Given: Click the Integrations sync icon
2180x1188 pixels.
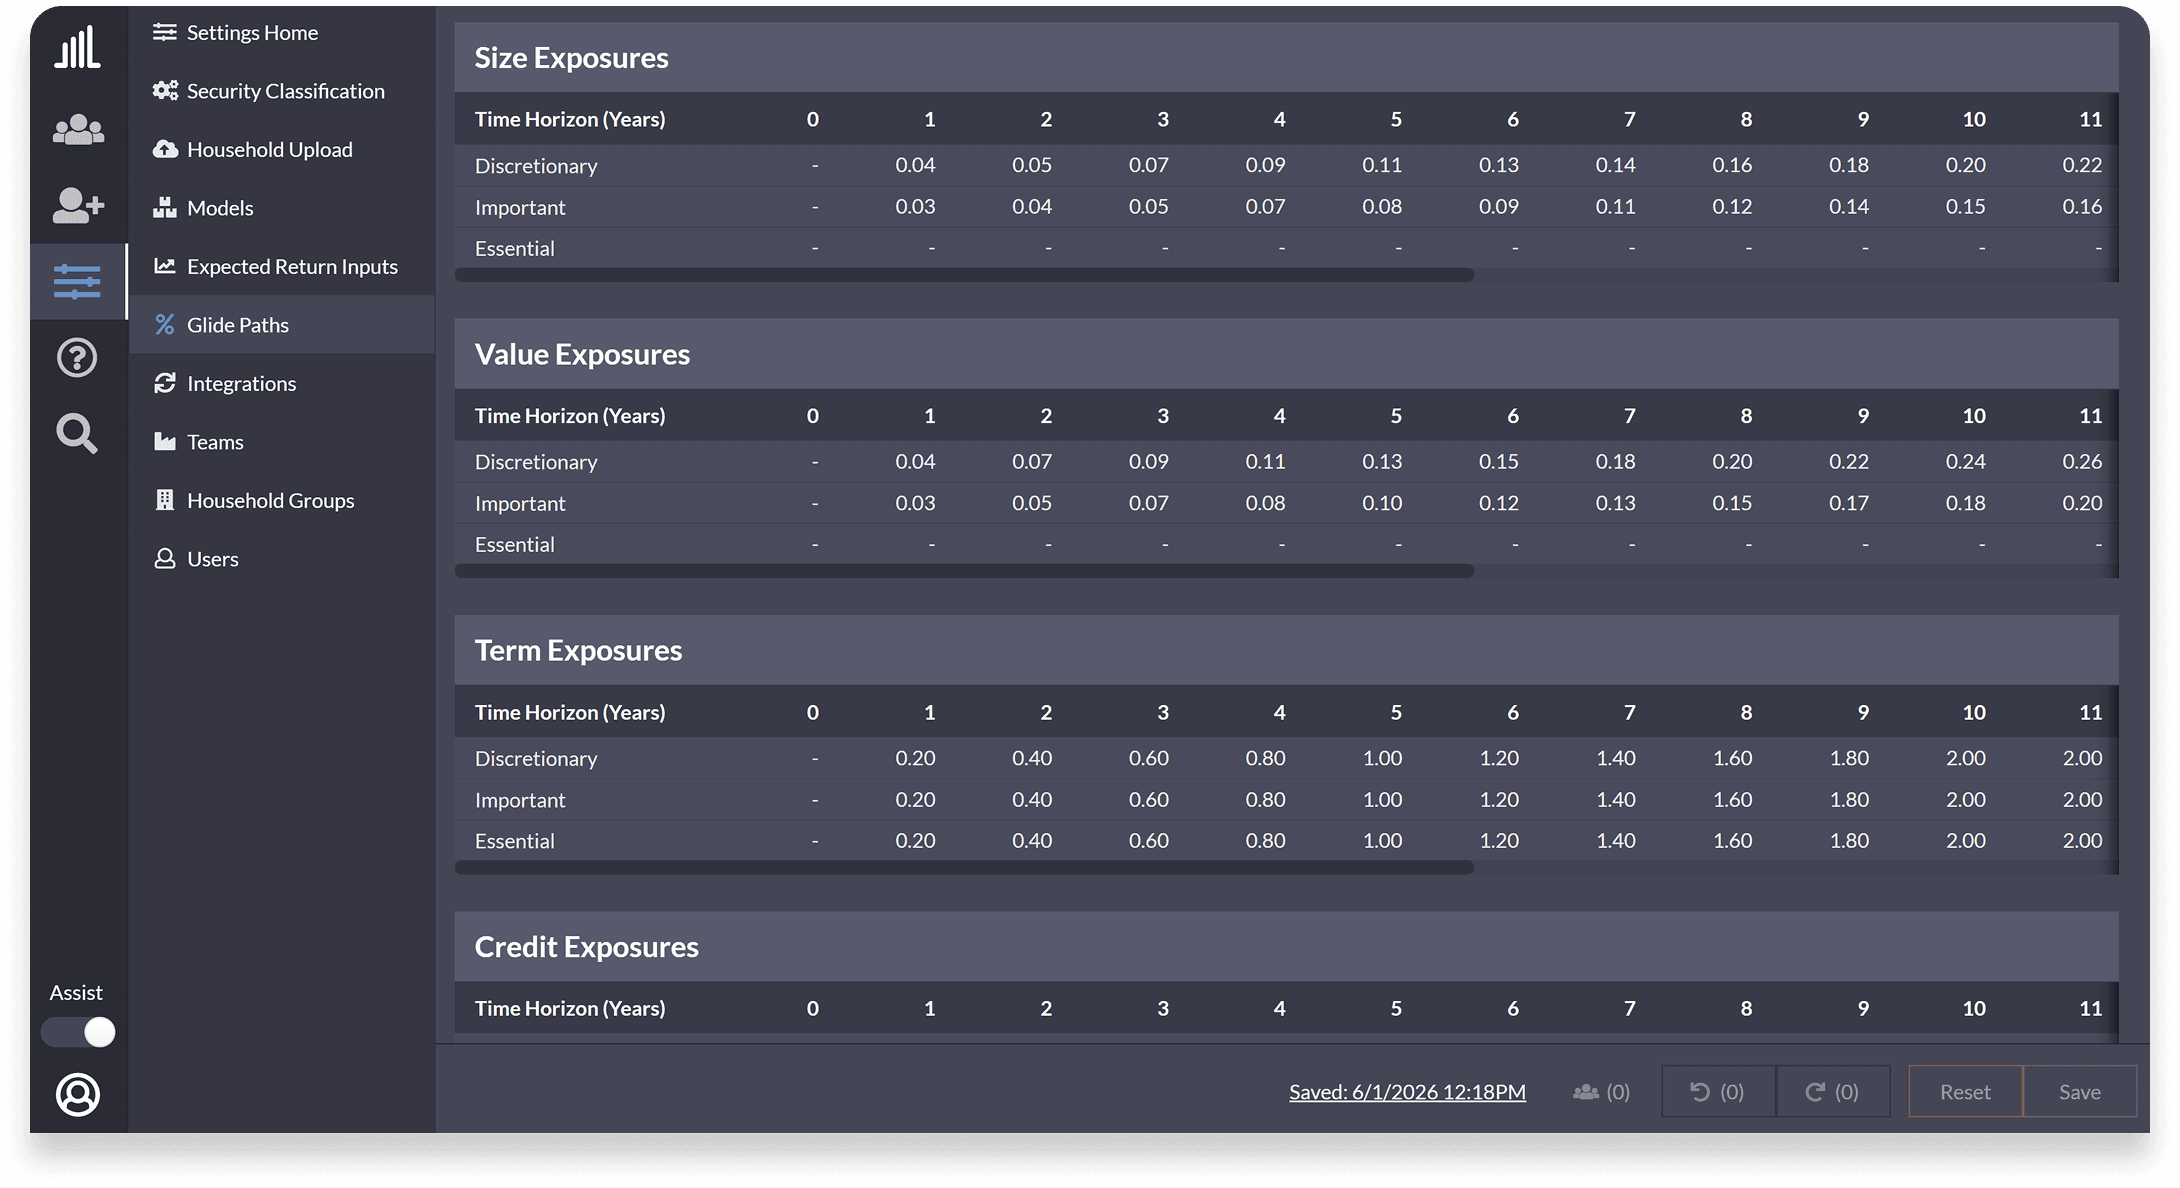Looking at the screenshot, I should coord(165,383).
